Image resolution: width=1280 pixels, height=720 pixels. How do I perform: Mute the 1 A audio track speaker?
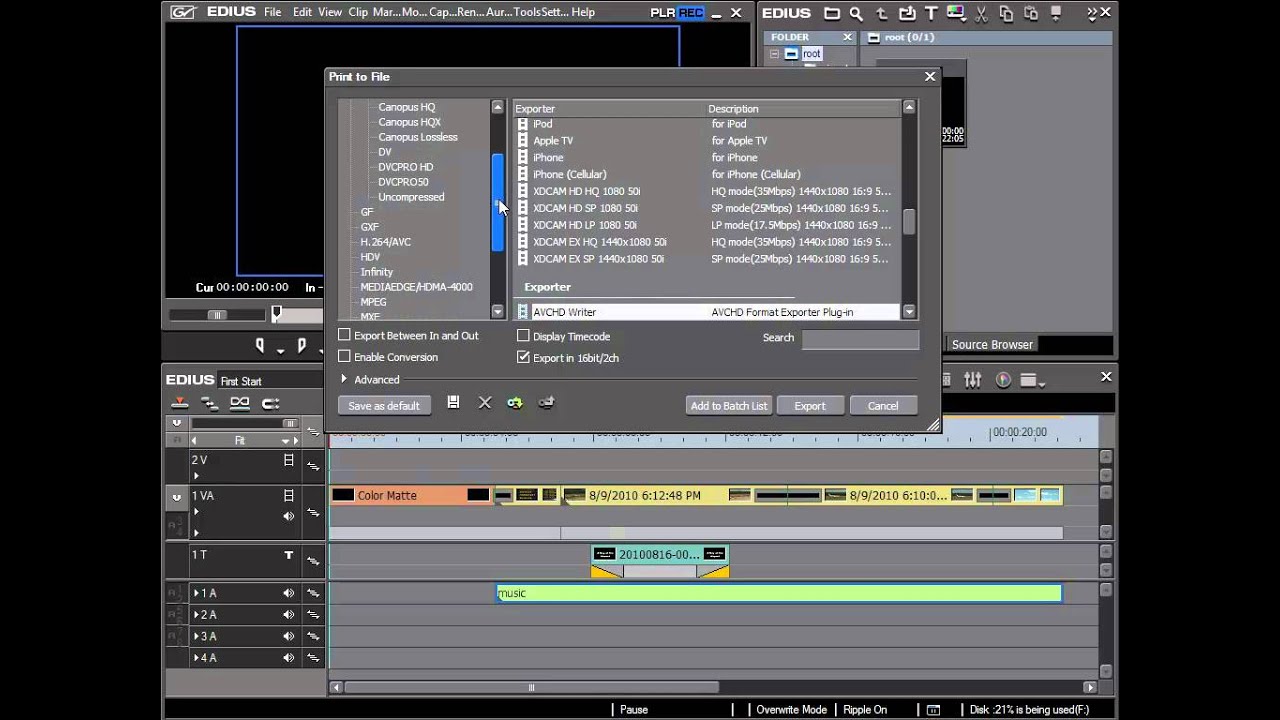[x=288, y=593]
